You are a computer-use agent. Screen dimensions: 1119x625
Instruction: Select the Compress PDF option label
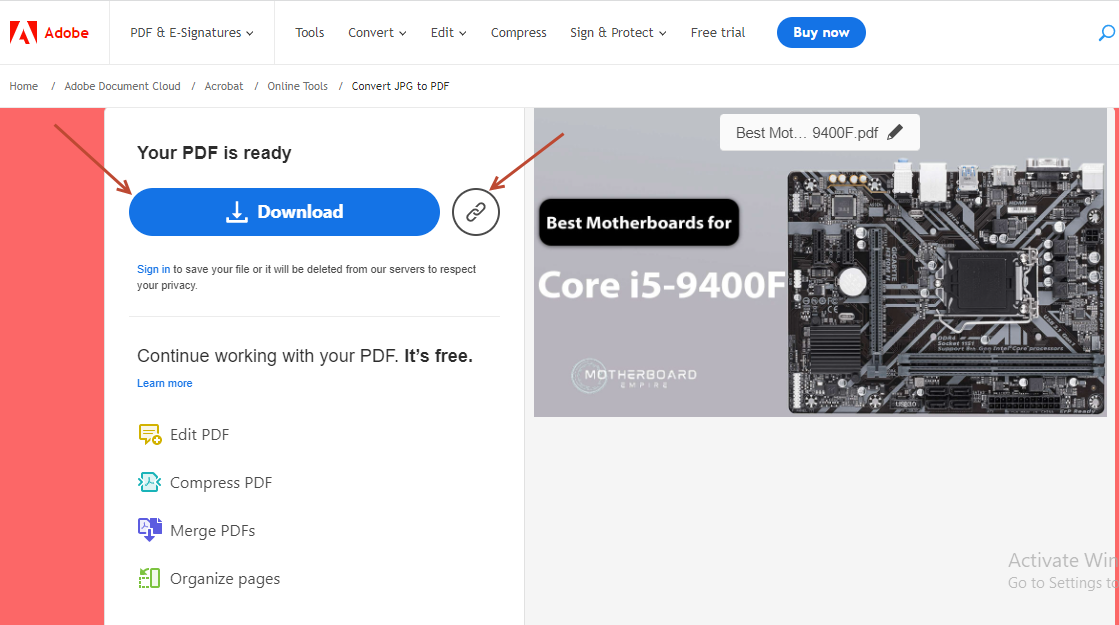[221, 483]
